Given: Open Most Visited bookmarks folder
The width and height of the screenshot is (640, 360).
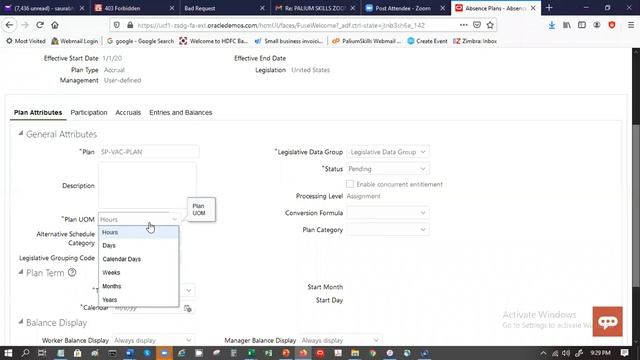Looking at the screenshot, I should [x=26, y=41].
